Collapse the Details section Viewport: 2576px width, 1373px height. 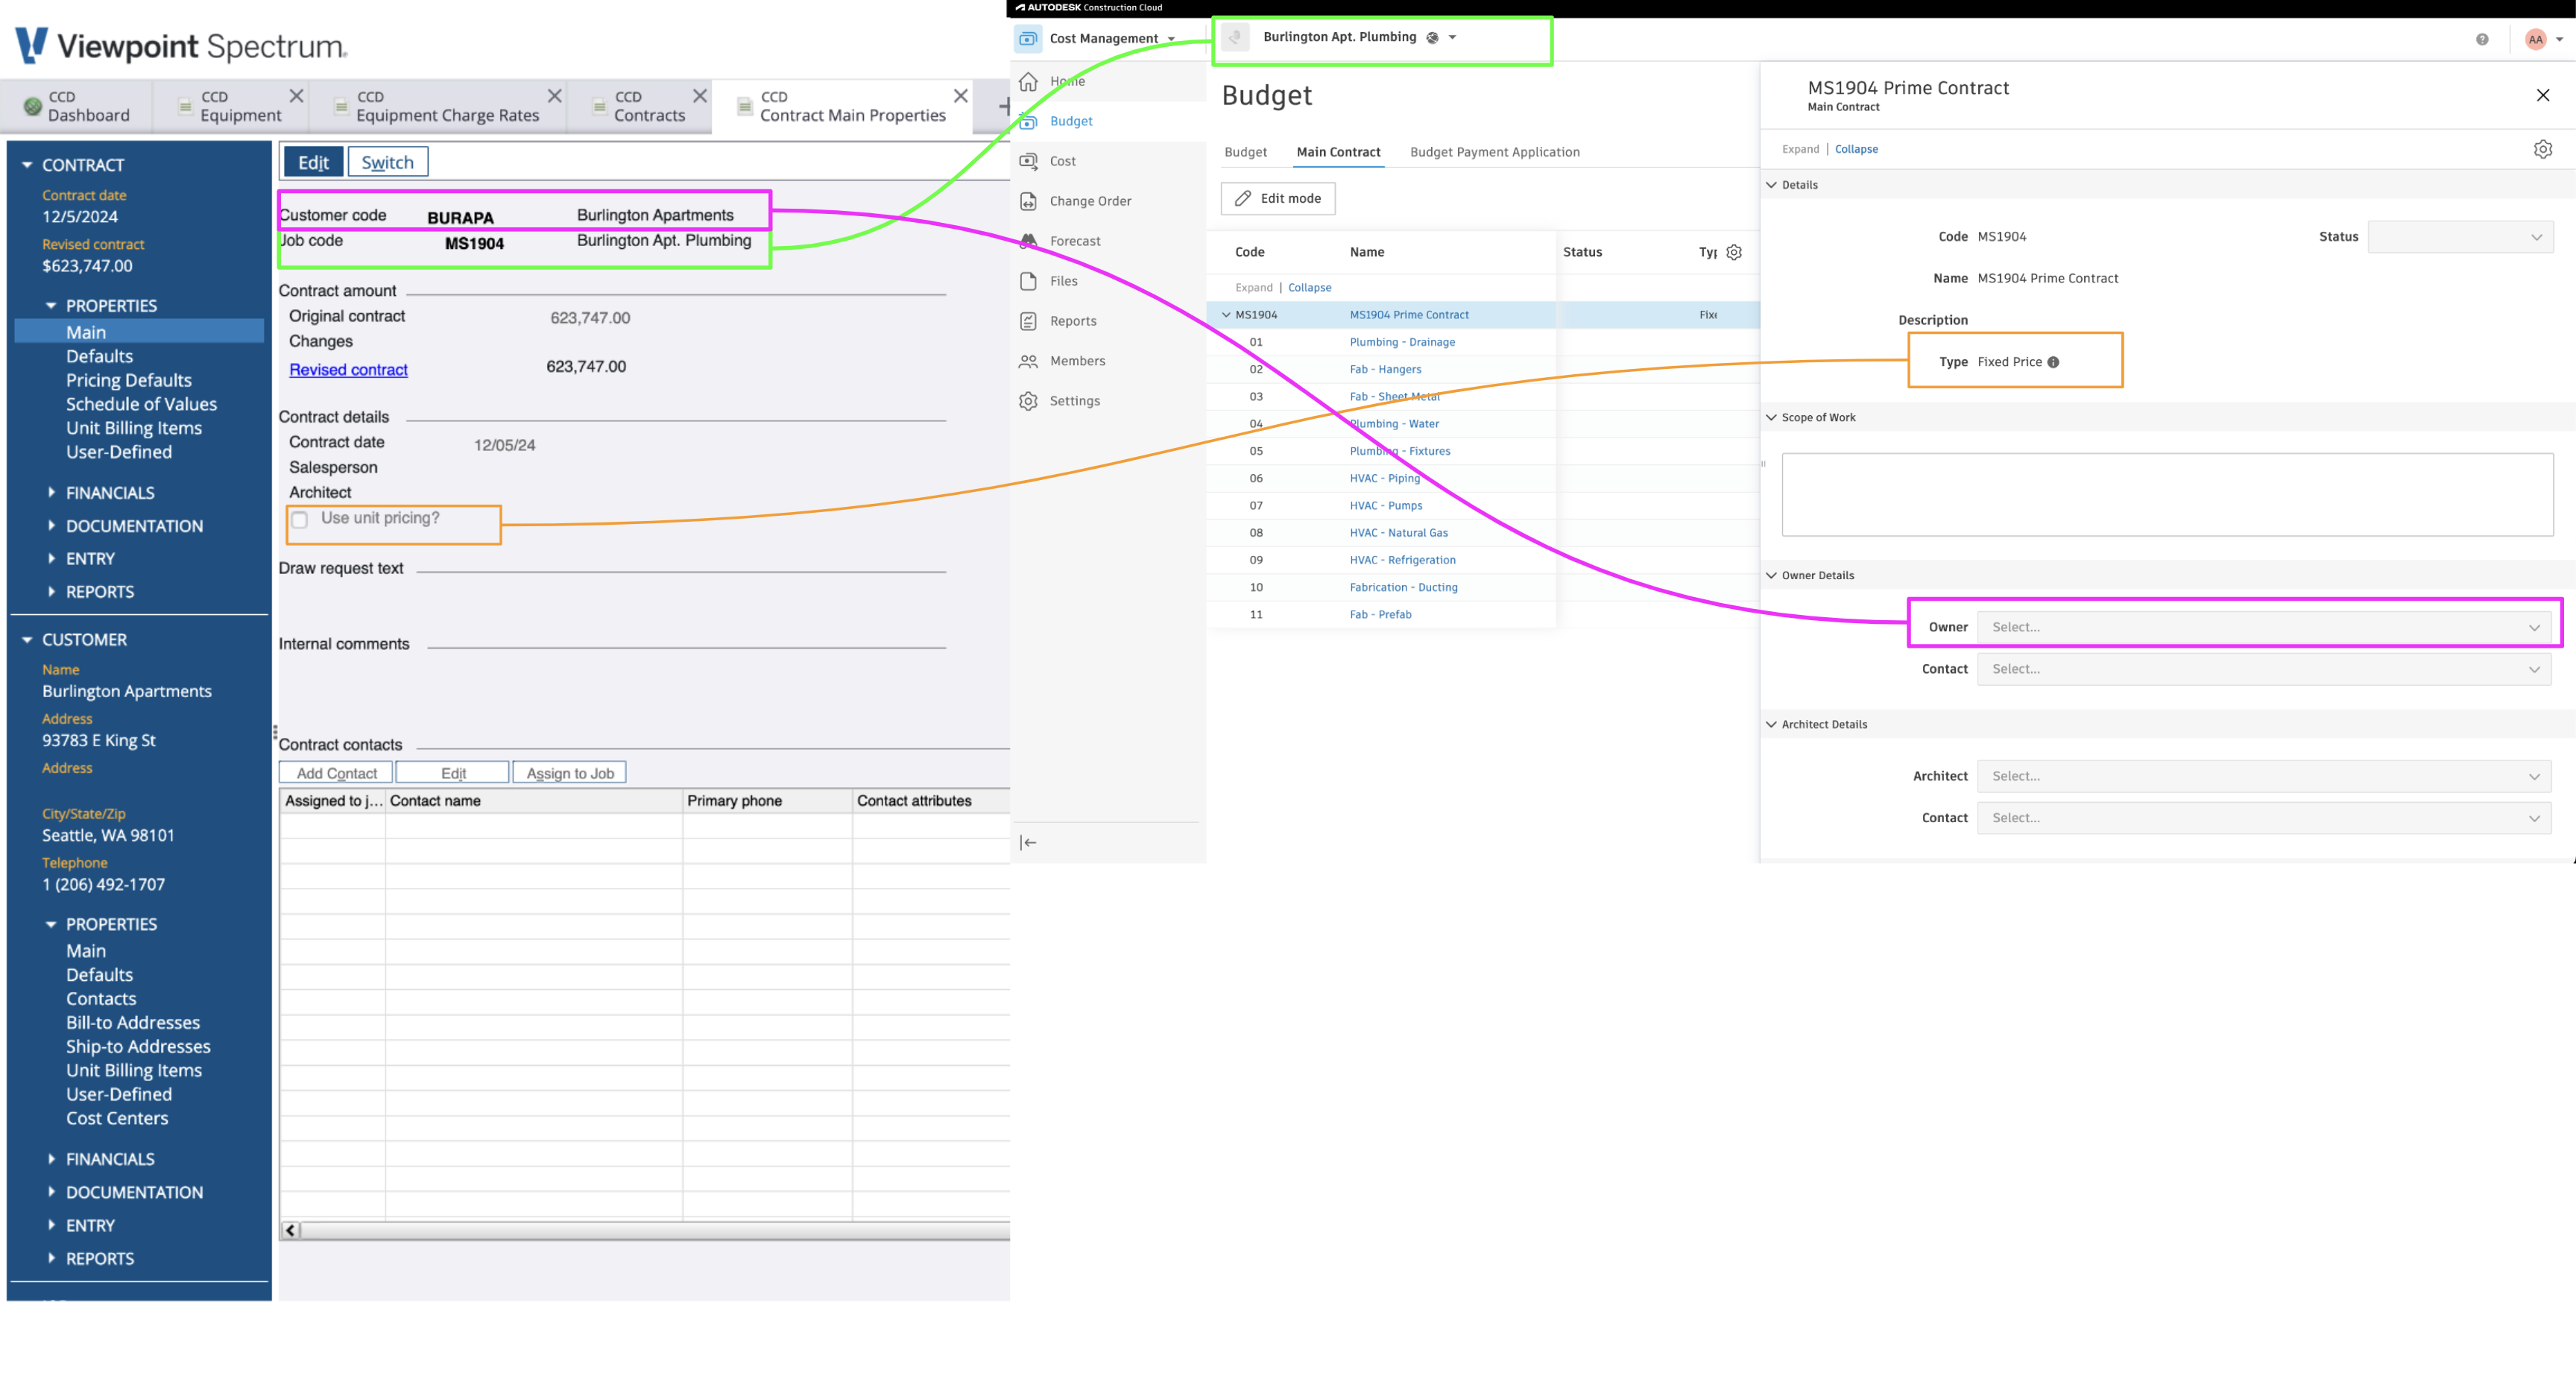(x=1771, y=185)
